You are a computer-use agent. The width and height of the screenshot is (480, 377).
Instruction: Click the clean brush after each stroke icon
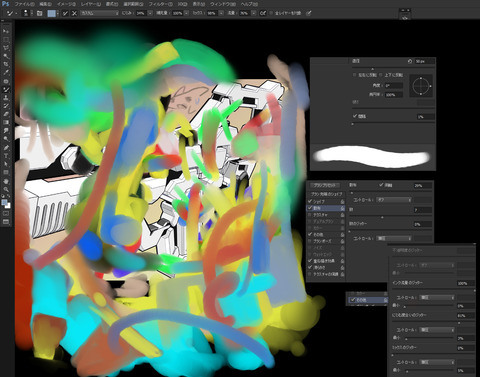pos(74,13)
